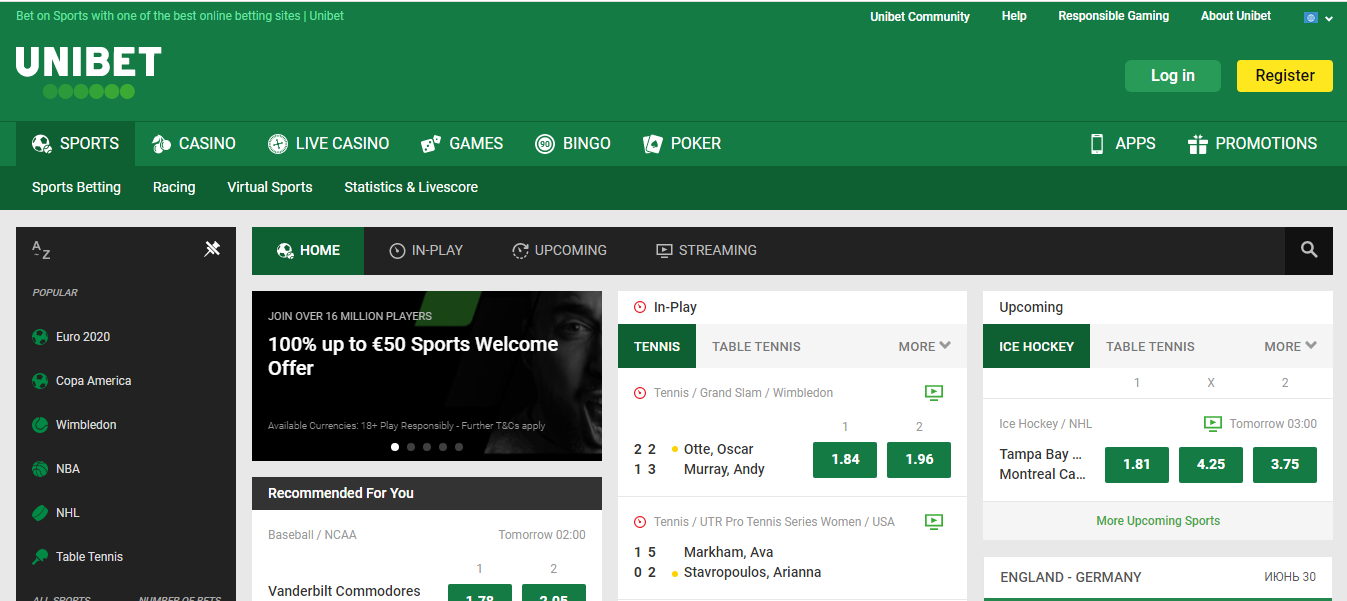Viewport: 1347px width, 601px height.
Task: Switch to the In-Play tab
Action: 426,250
